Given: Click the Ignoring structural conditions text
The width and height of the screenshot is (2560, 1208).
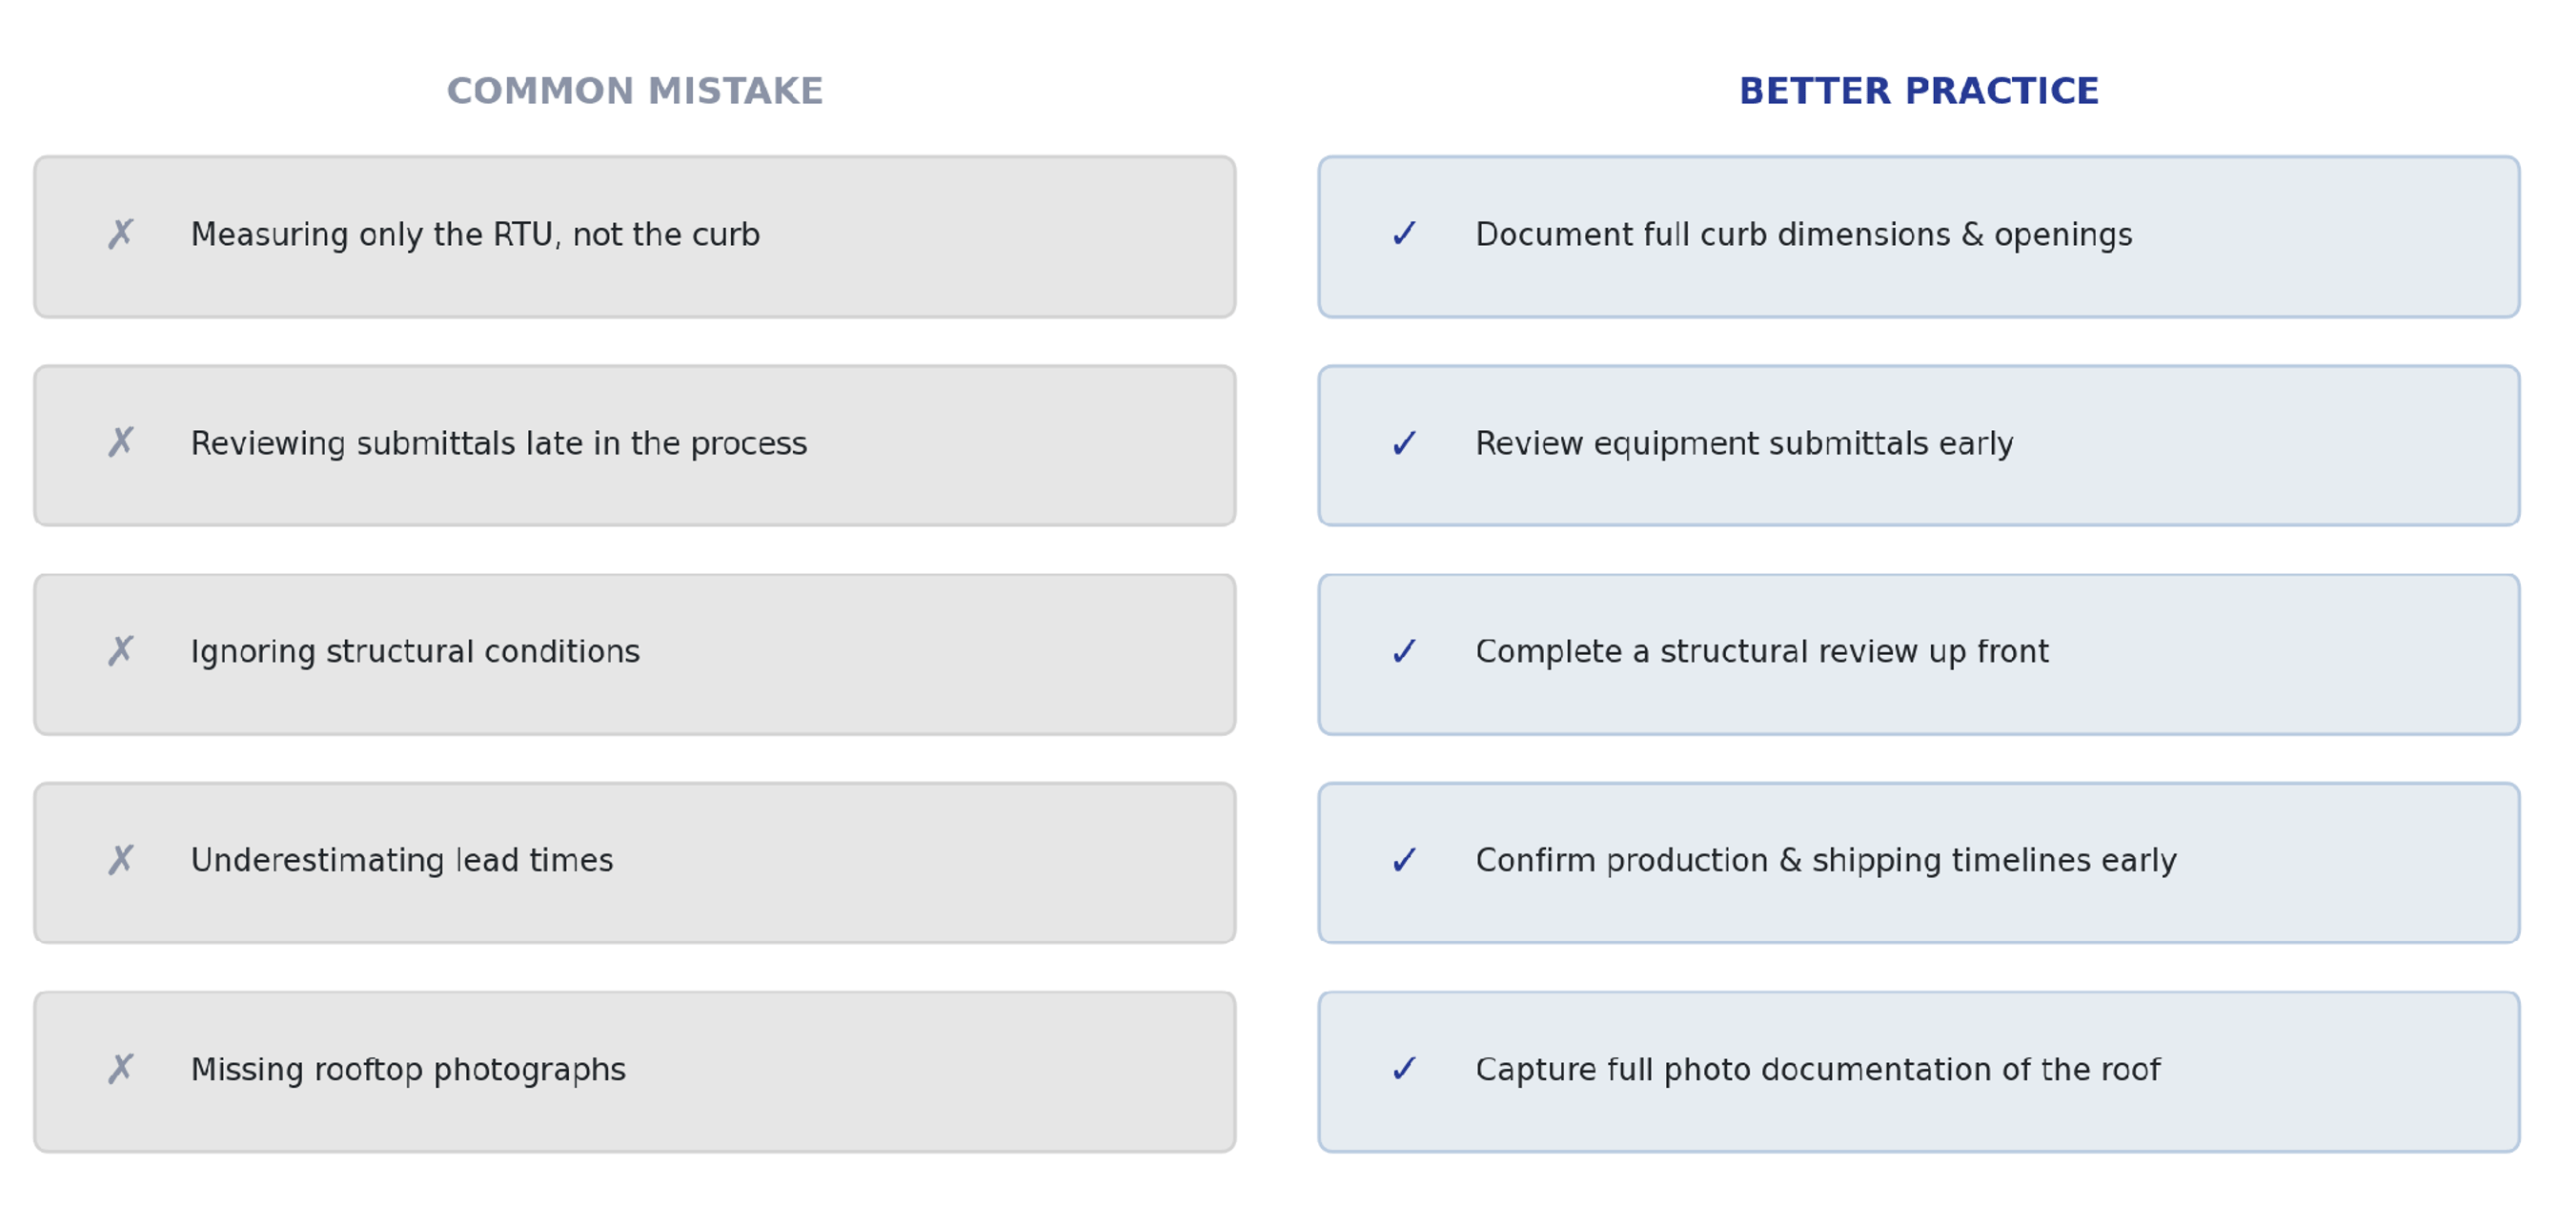Looking at the screenshot, I should [x=415, y=651].
